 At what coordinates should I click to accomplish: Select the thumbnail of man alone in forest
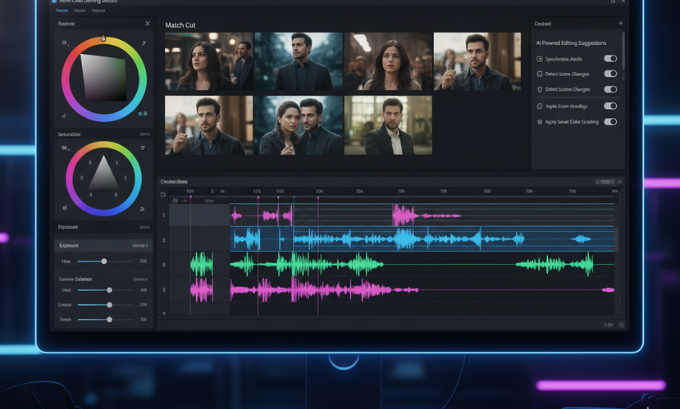click(298, 61)
